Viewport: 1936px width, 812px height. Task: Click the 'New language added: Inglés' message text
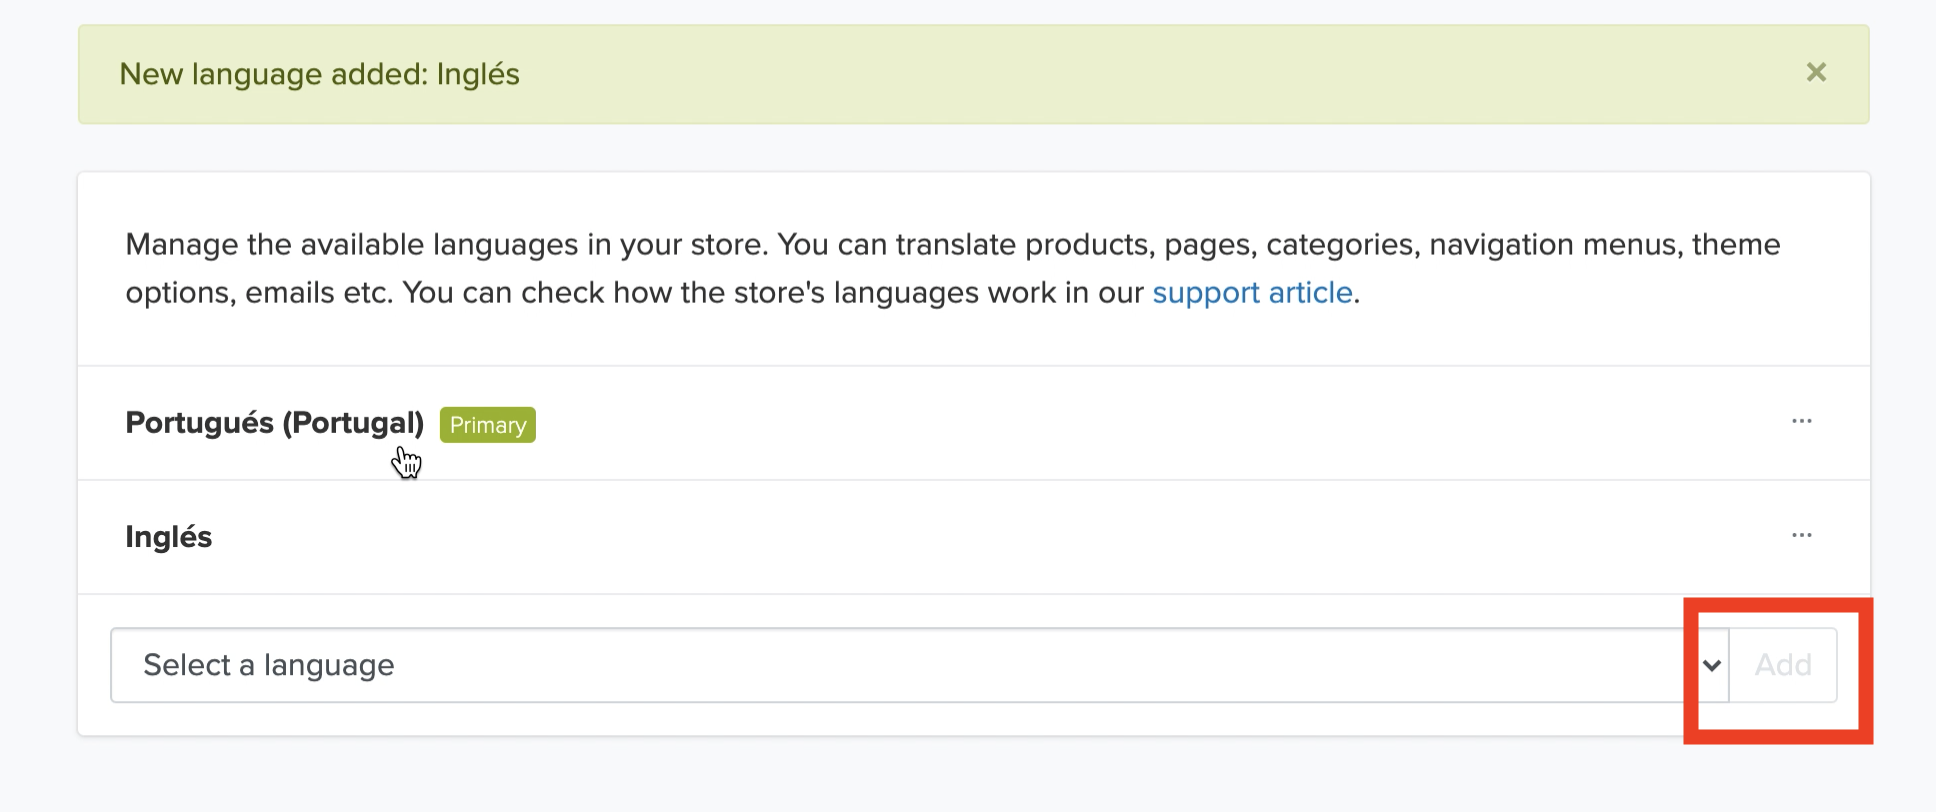point(319,75)
